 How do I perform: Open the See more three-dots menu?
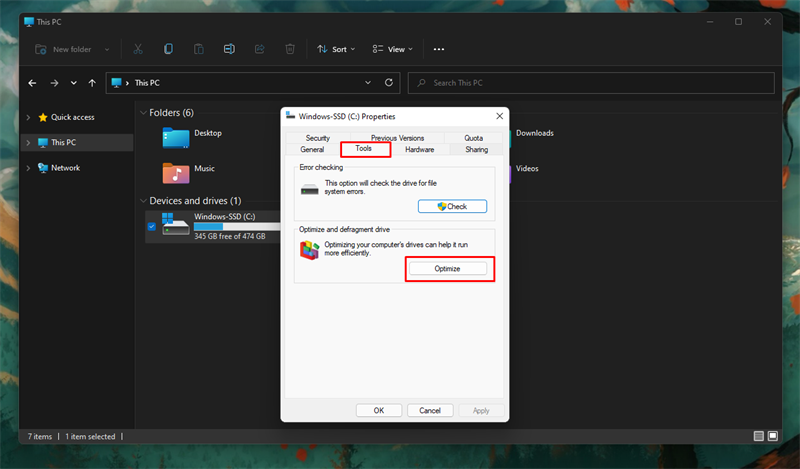439,49
